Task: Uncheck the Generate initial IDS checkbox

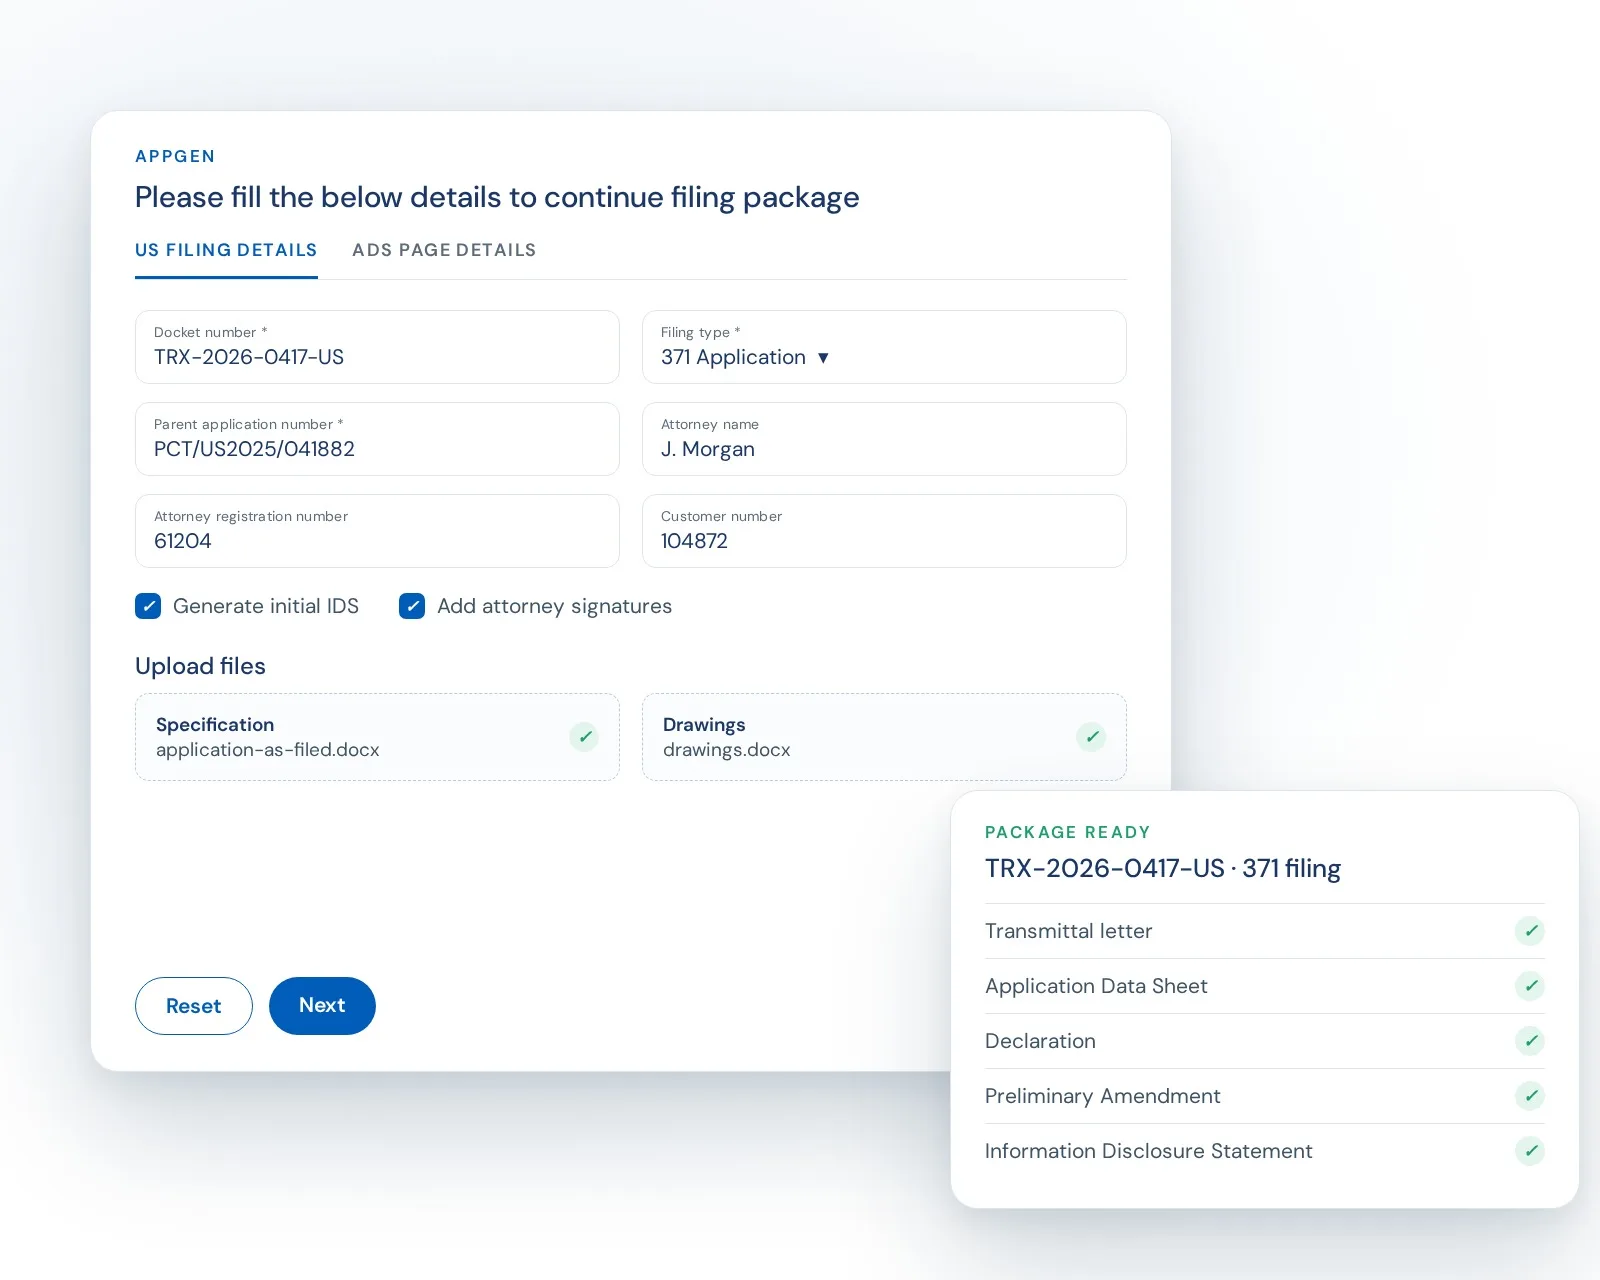Action: pos(148,606)
